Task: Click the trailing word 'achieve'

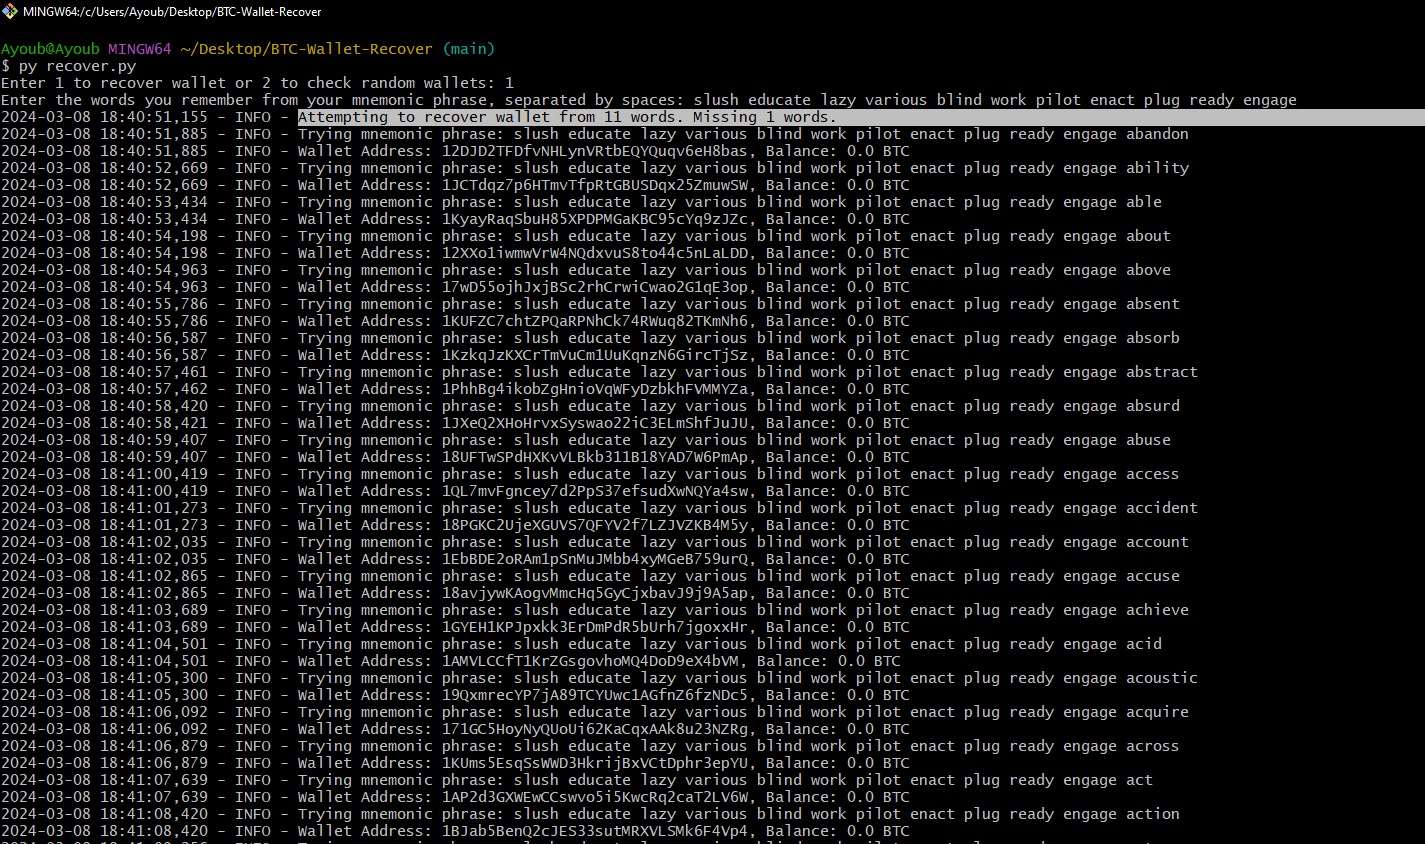Action: pos(1157,610)
